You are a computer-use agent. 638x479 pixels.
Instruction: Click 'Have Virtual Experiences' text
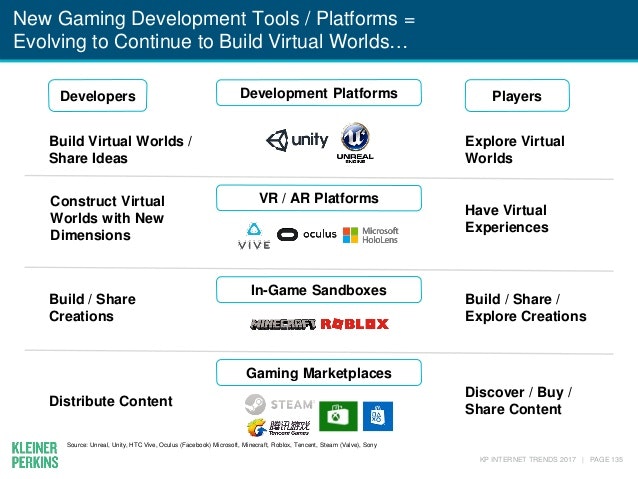coord(507,219)
